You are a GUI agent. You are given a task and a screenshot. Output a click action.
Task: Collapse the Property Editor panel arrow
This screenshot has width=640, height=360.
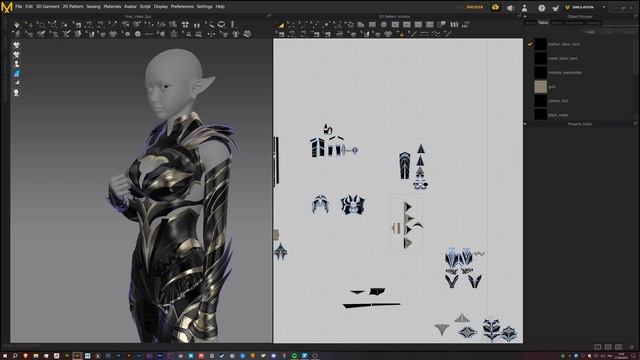pyautogui.click(x=525, y=124)
